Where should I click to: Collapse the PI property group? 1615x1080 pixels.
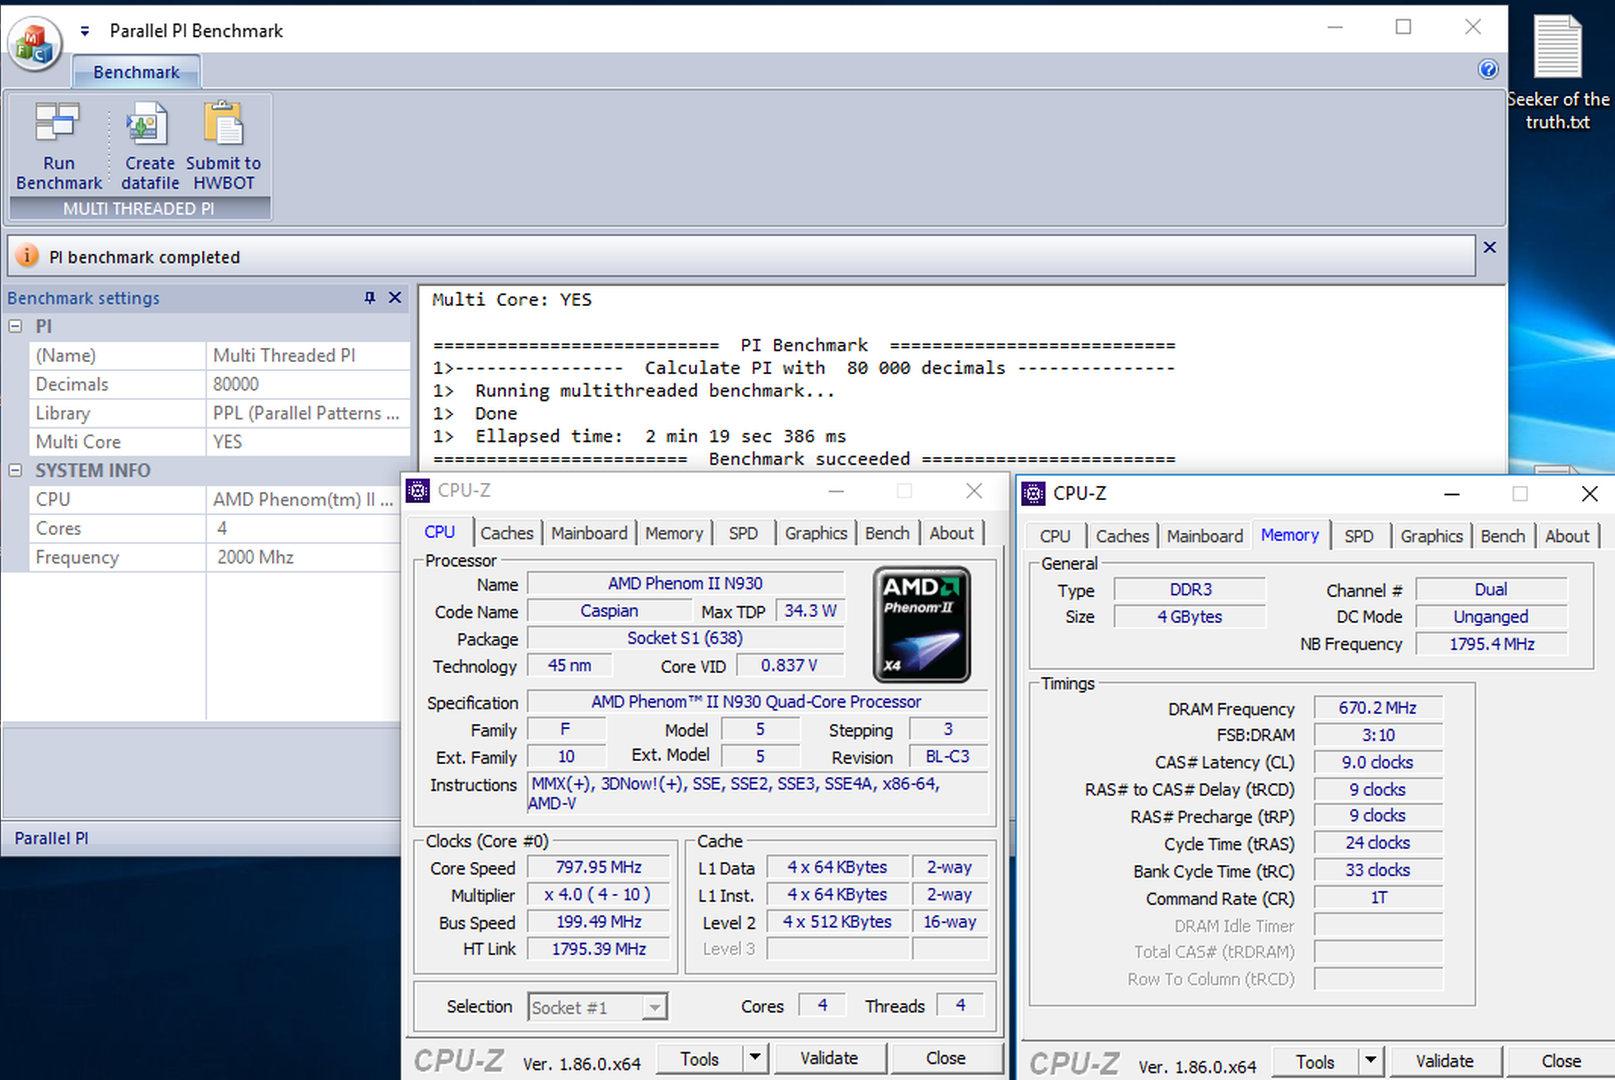(16, 326)
